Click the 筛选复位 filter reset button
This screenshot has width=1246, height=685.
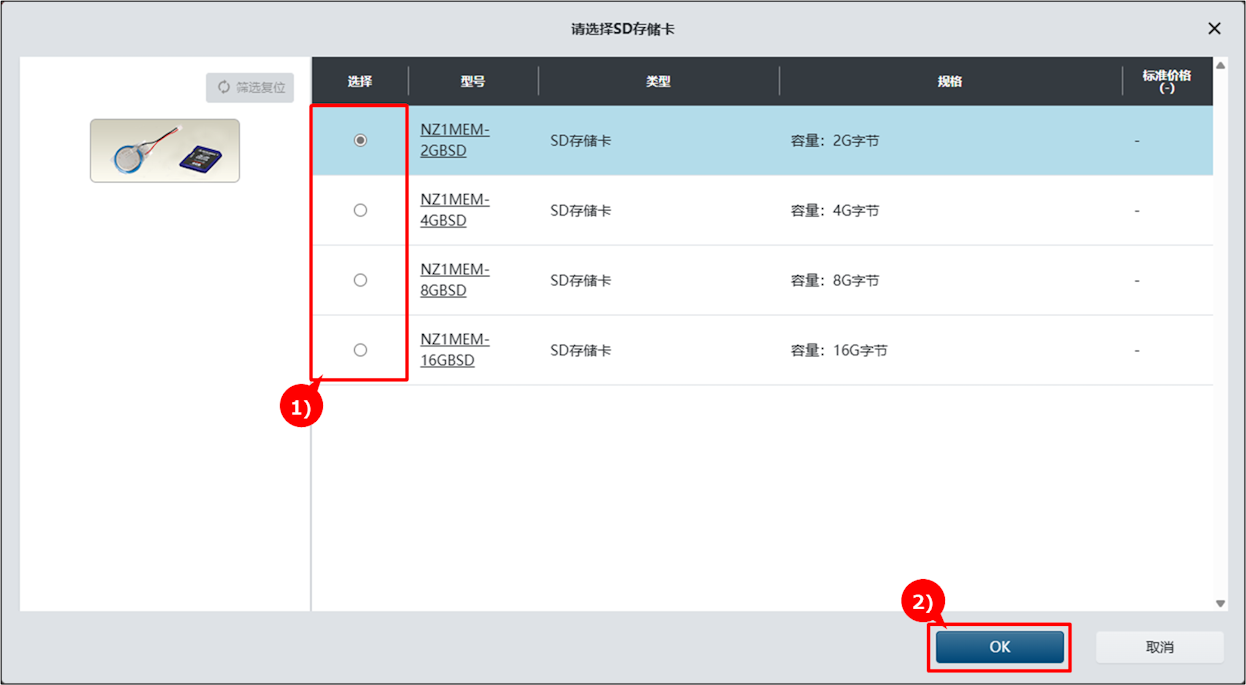250,87
